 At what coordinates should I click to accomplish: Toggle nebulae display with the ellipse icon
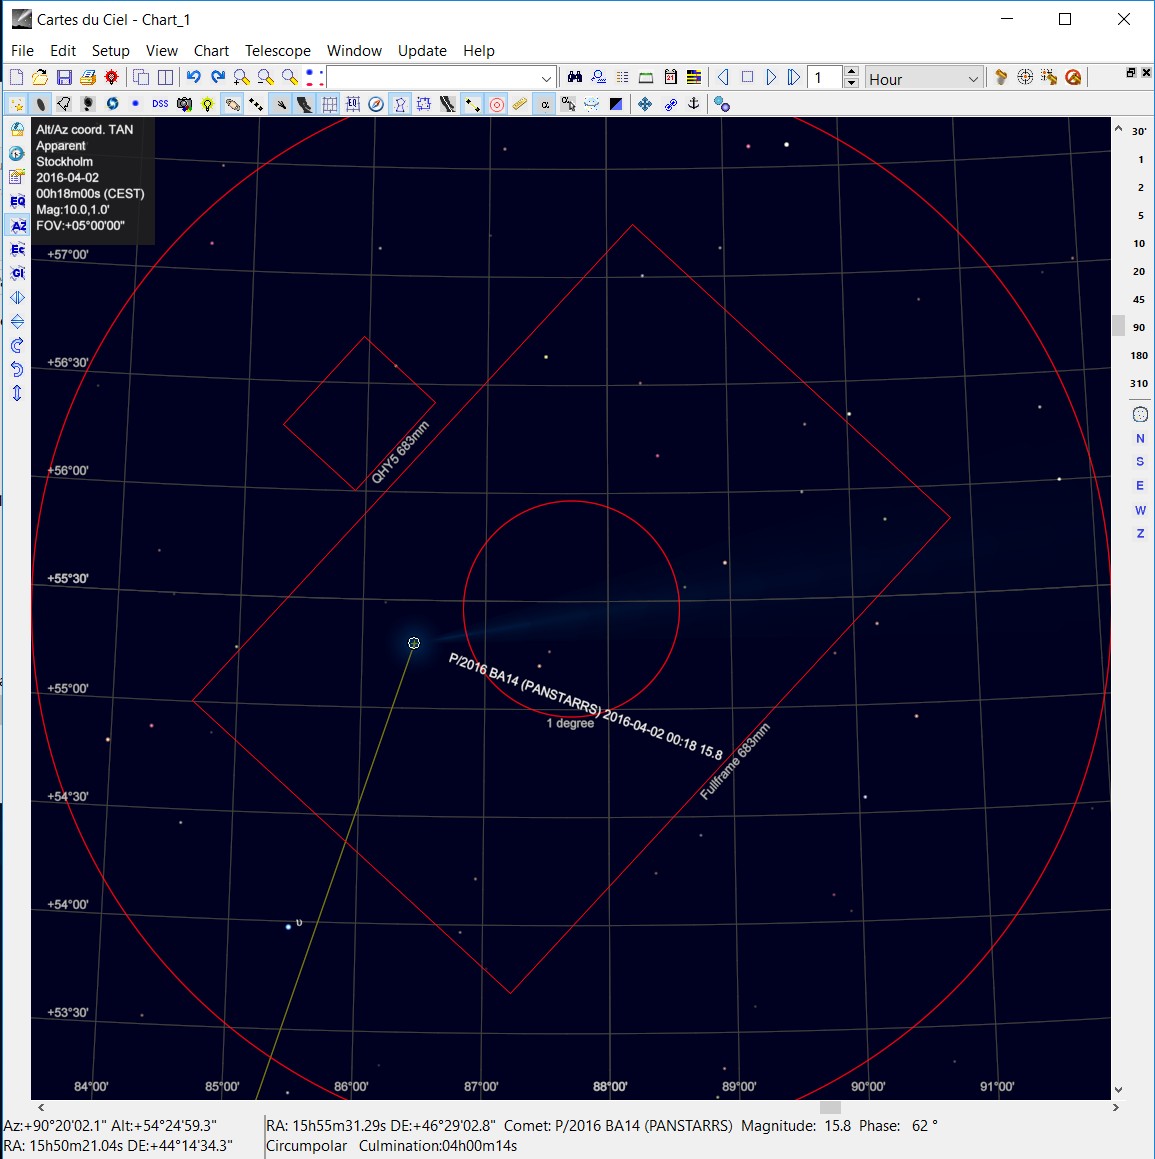40,104
